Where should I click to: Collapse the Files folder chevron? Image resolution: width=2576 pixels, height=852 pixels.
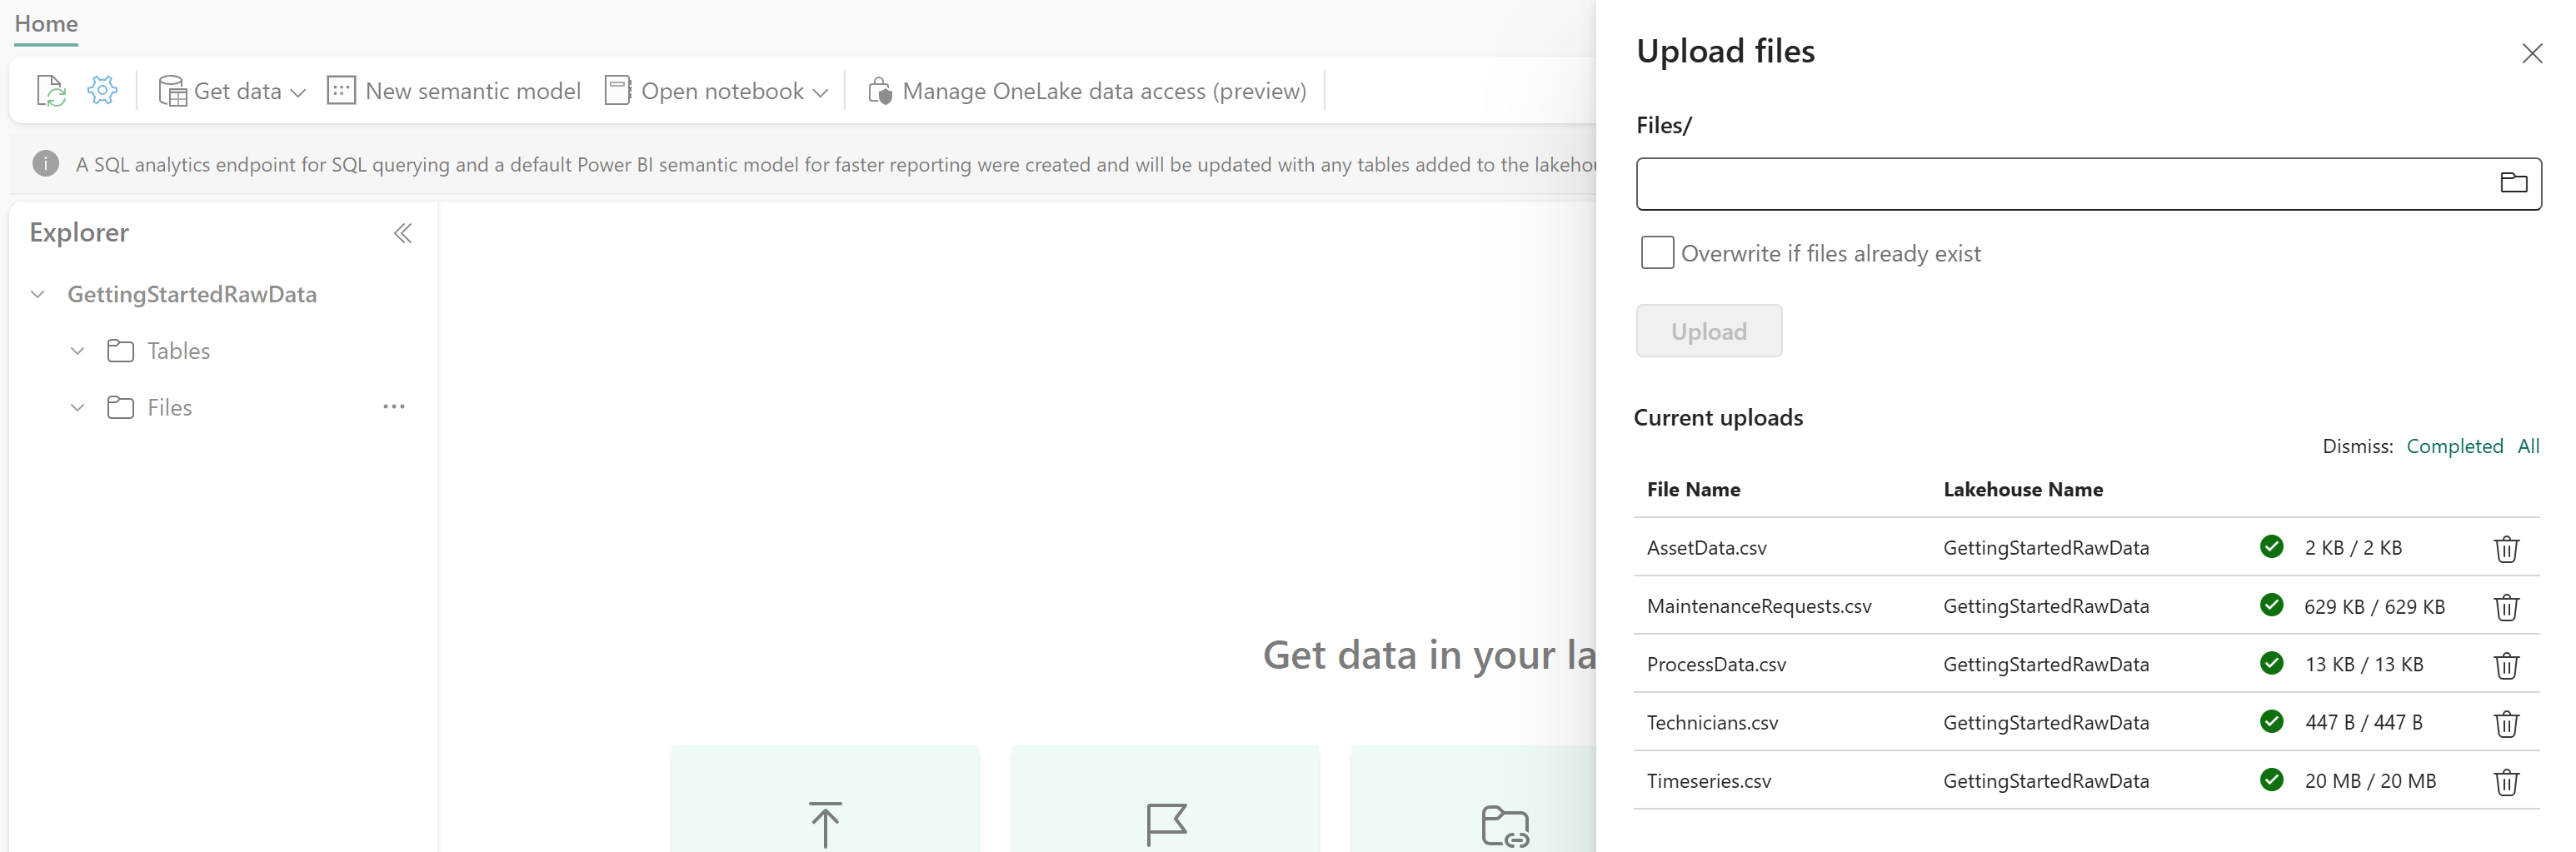coord(77,407)
